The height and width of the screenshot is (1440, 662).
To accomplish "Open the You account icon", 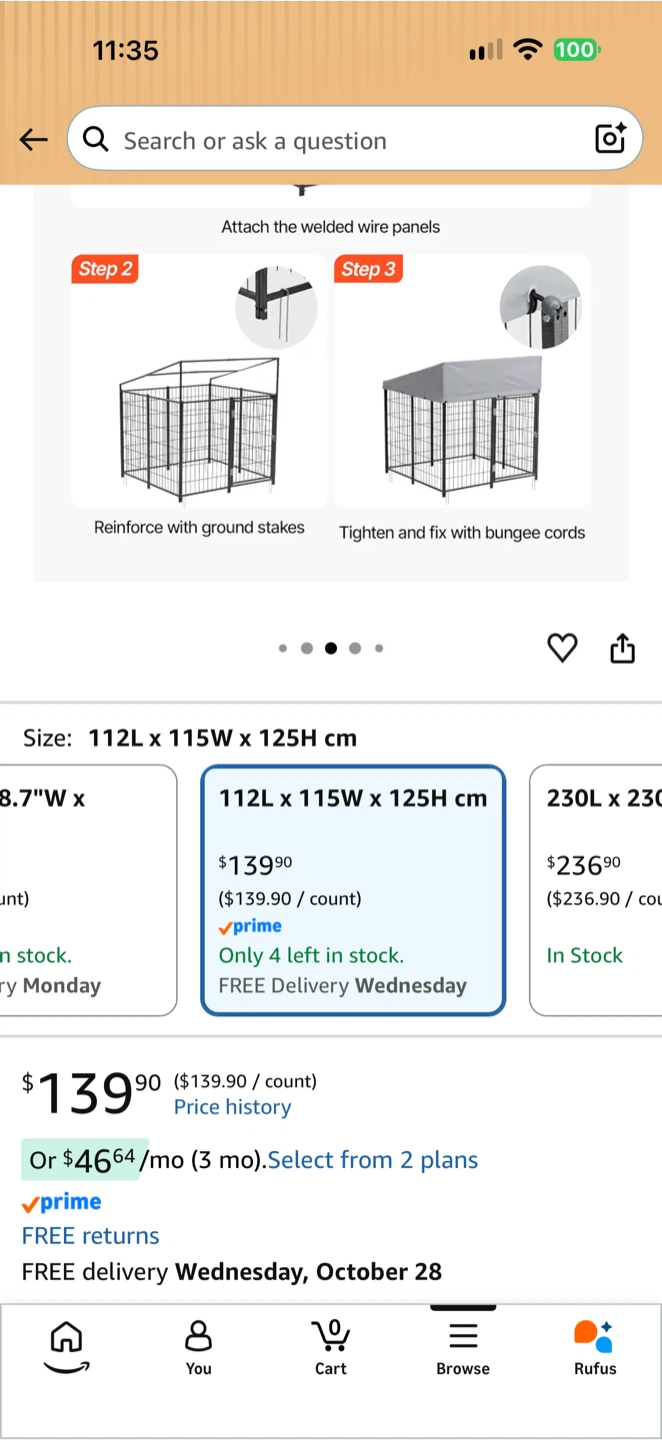I will point(198,1347).
